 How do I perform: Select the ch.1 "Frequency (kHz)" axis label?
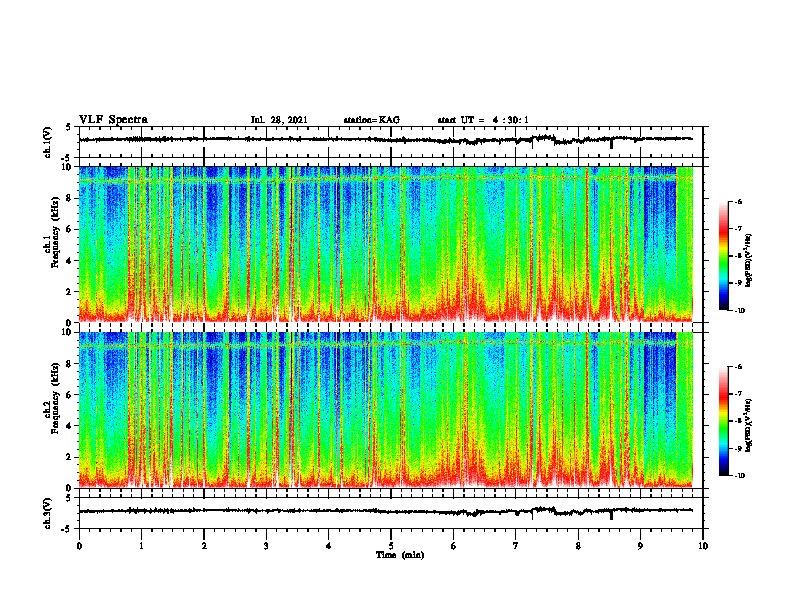click(x=54, y=232)
